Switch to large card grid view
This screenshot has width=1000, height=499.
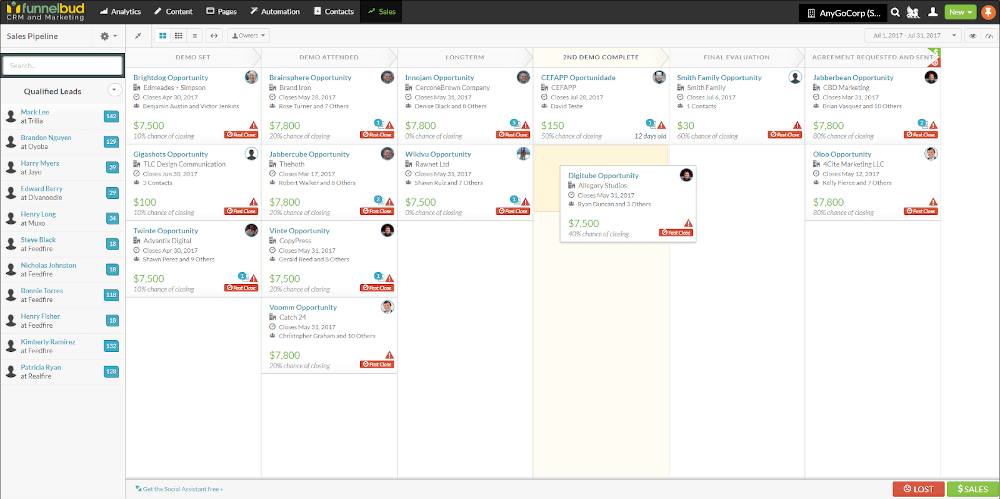163,36
